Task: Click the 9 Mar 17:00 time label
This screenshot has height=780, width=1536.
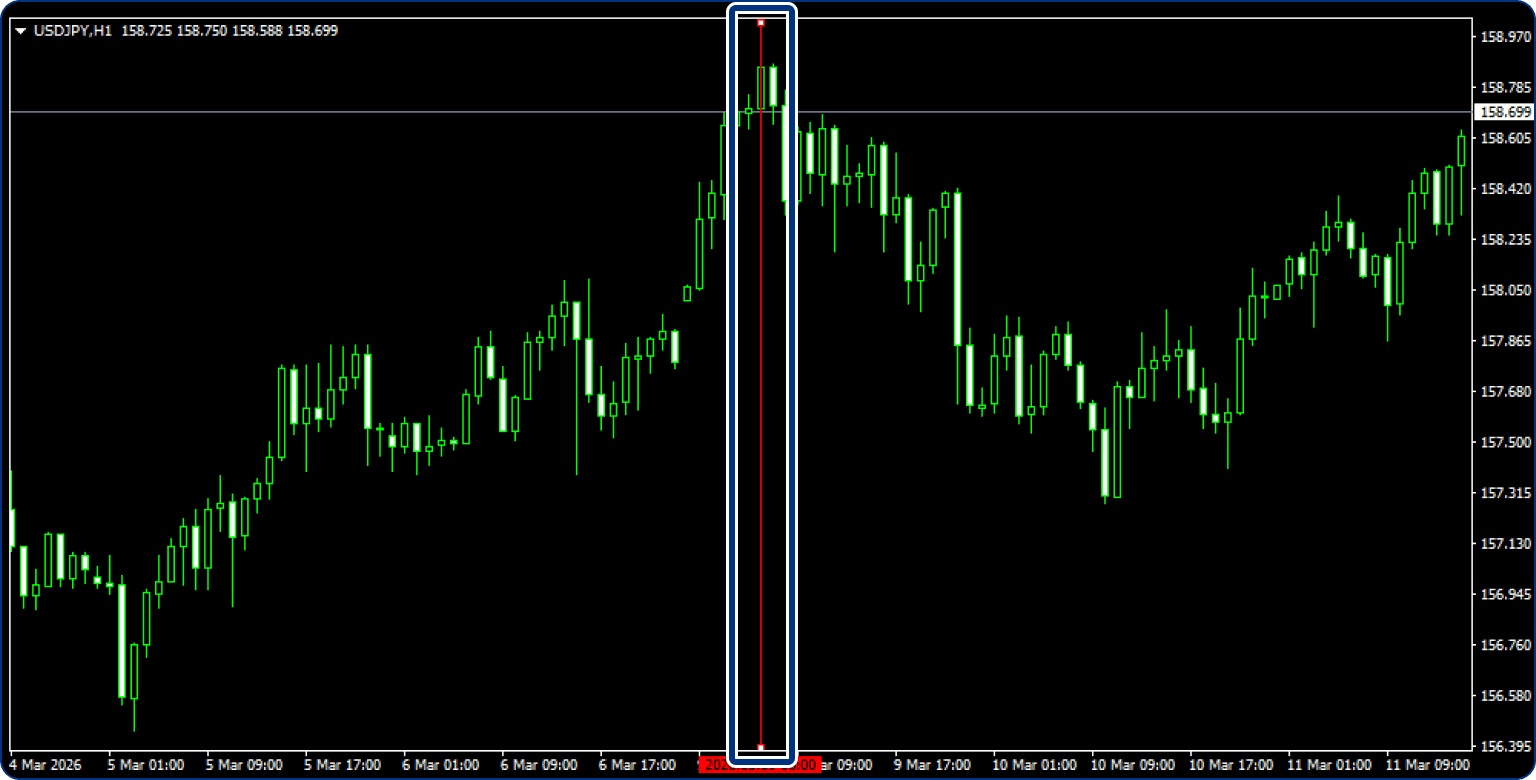Action: tap(932, 765)
